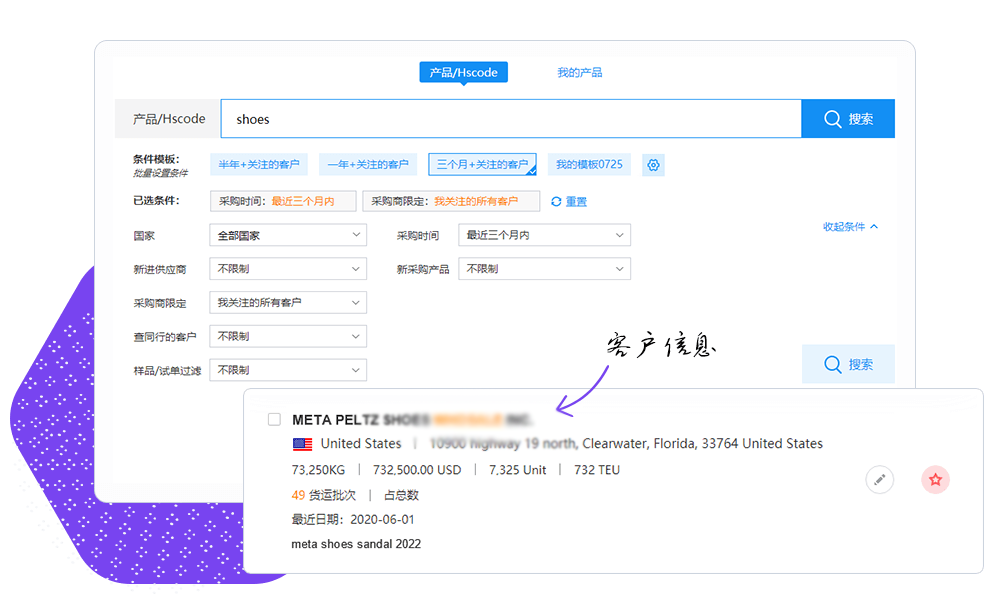The image size is (987, 614).
Task: Choose the 我的模板0725 template
Action: click(589, 165)
